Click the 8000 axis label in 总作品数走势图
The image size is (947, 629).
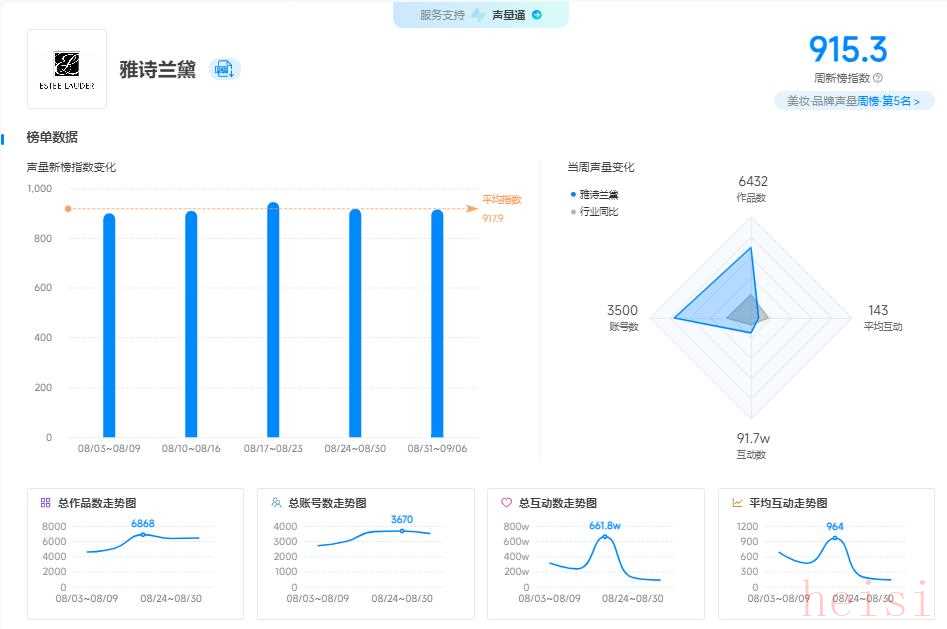(54, 526)
